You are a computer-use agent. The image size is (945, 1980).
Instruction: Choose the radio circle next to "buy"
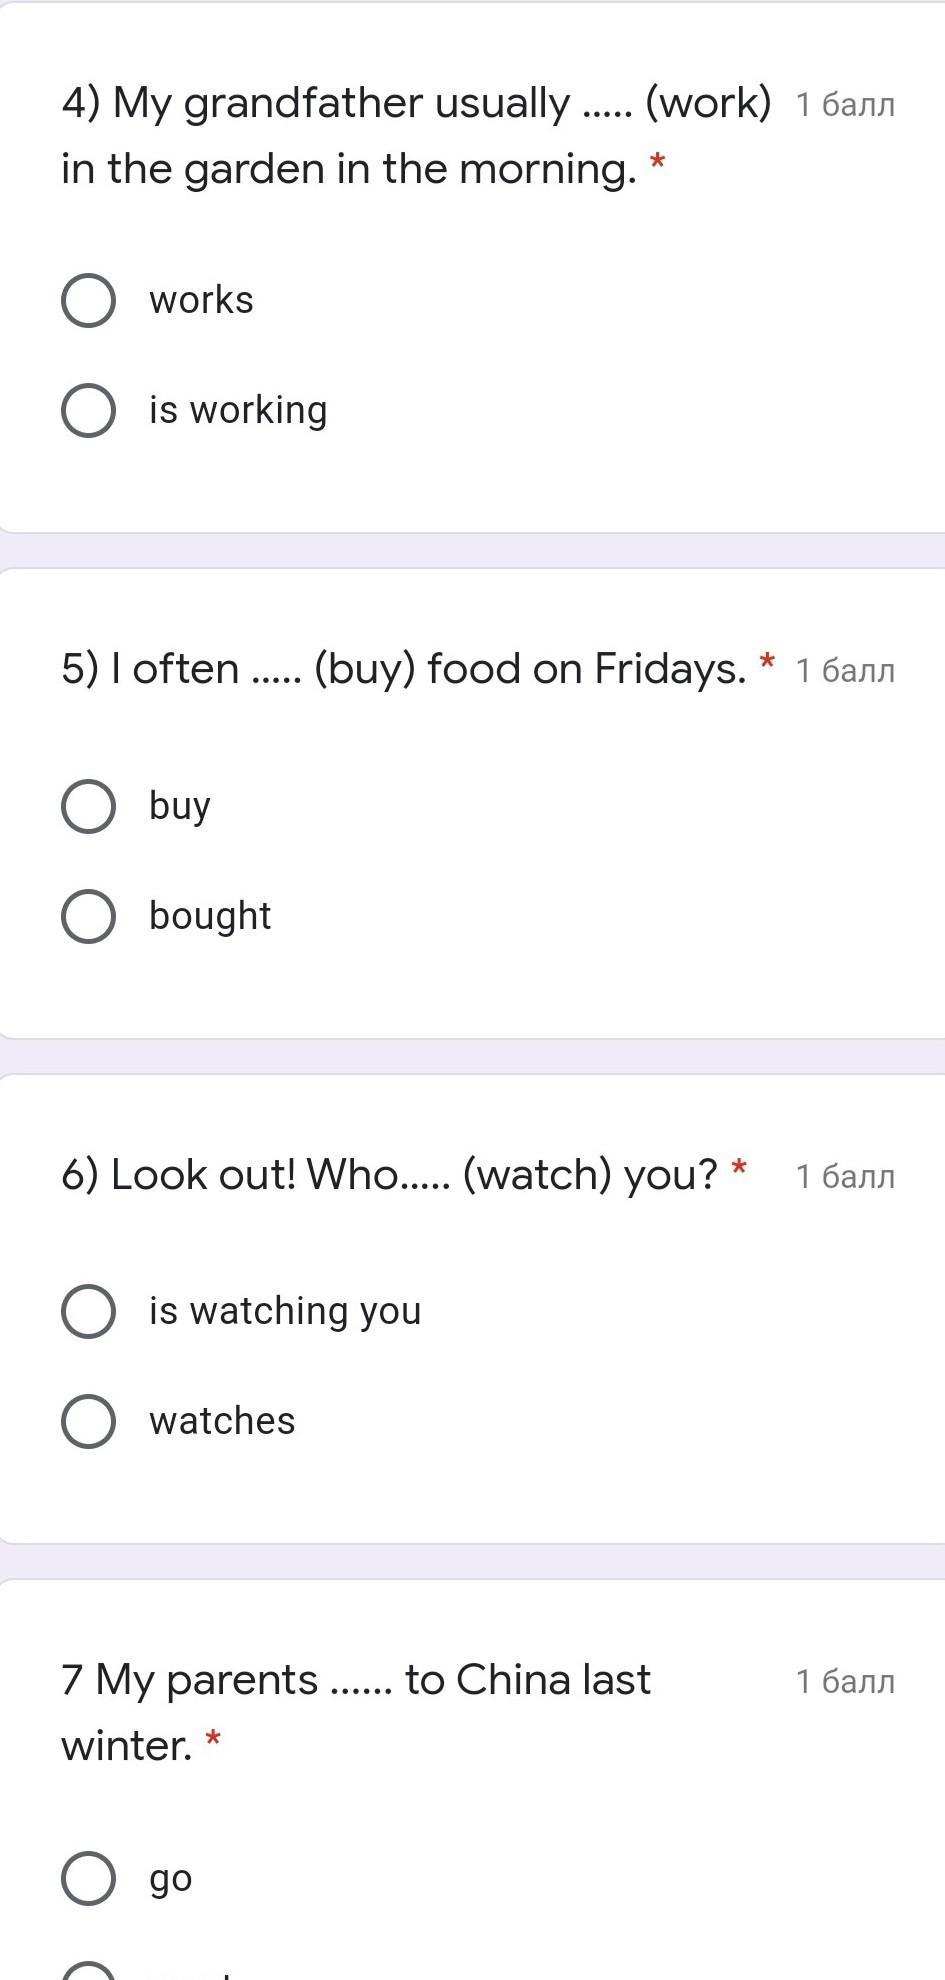(88, 806)
